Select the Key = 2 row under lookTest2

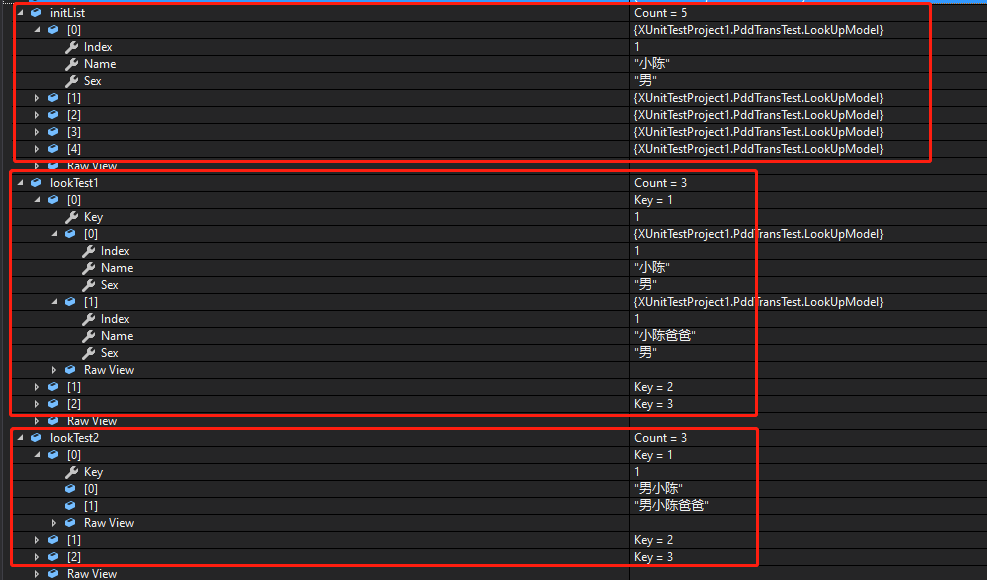click(x=654, y=539)
